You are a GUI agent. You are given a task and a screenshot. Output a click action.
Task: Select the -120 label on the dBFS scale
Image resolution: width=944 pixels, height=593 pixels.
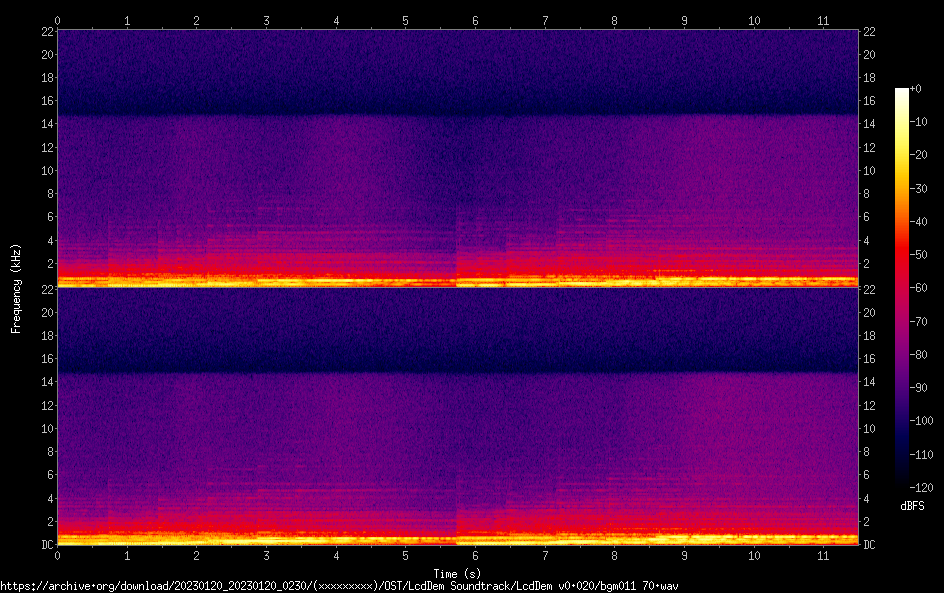click(x=920, y=487)
